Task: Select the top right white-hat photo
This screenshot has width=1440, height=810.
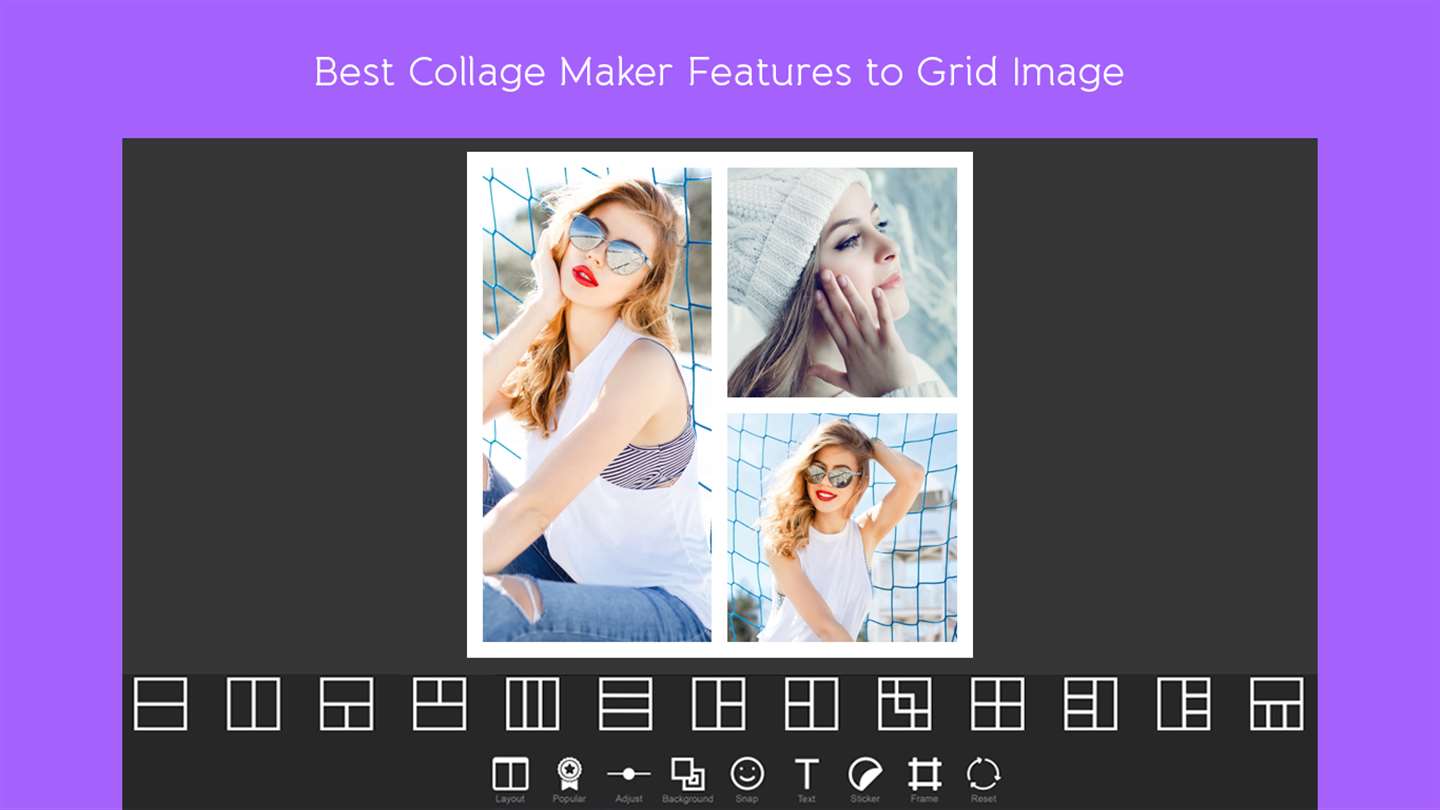Action: [x=842, y=282]
